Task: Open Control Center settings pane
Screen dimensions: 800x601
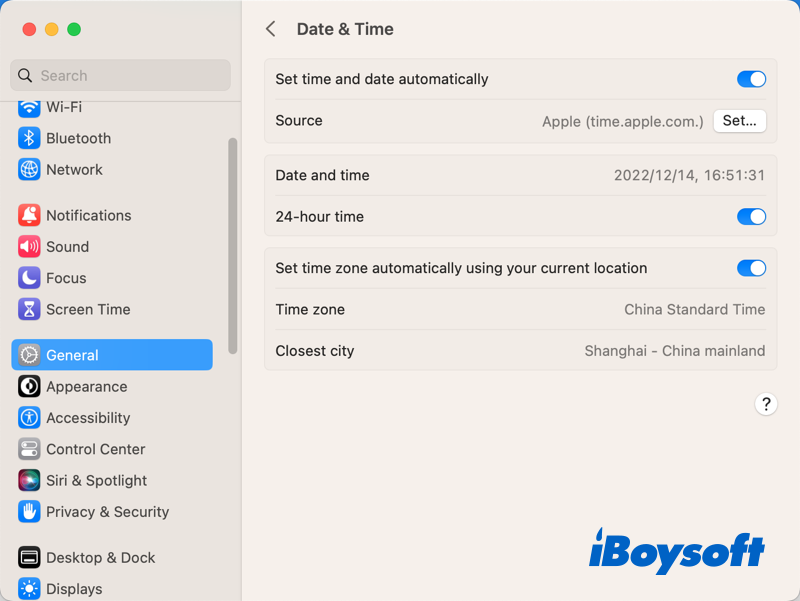Action: (95, 449)
